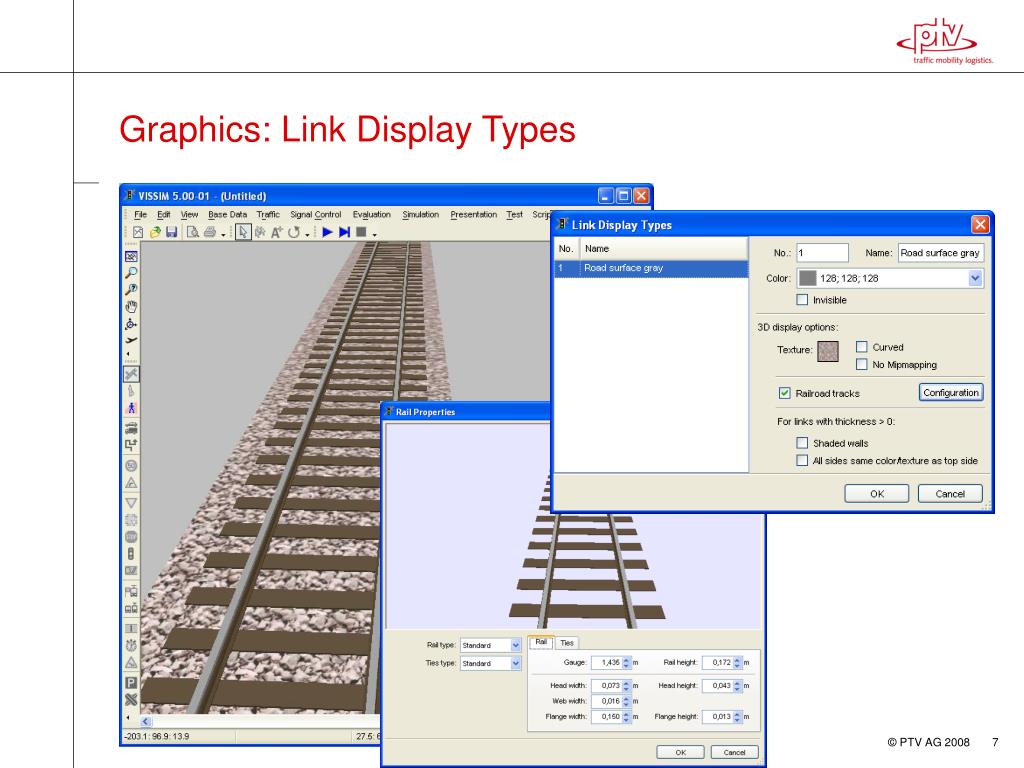Image resolution: width=1024 pixels, height=768 pixels.
Task: Click the Open file folder icon
Action: point(155,233)
